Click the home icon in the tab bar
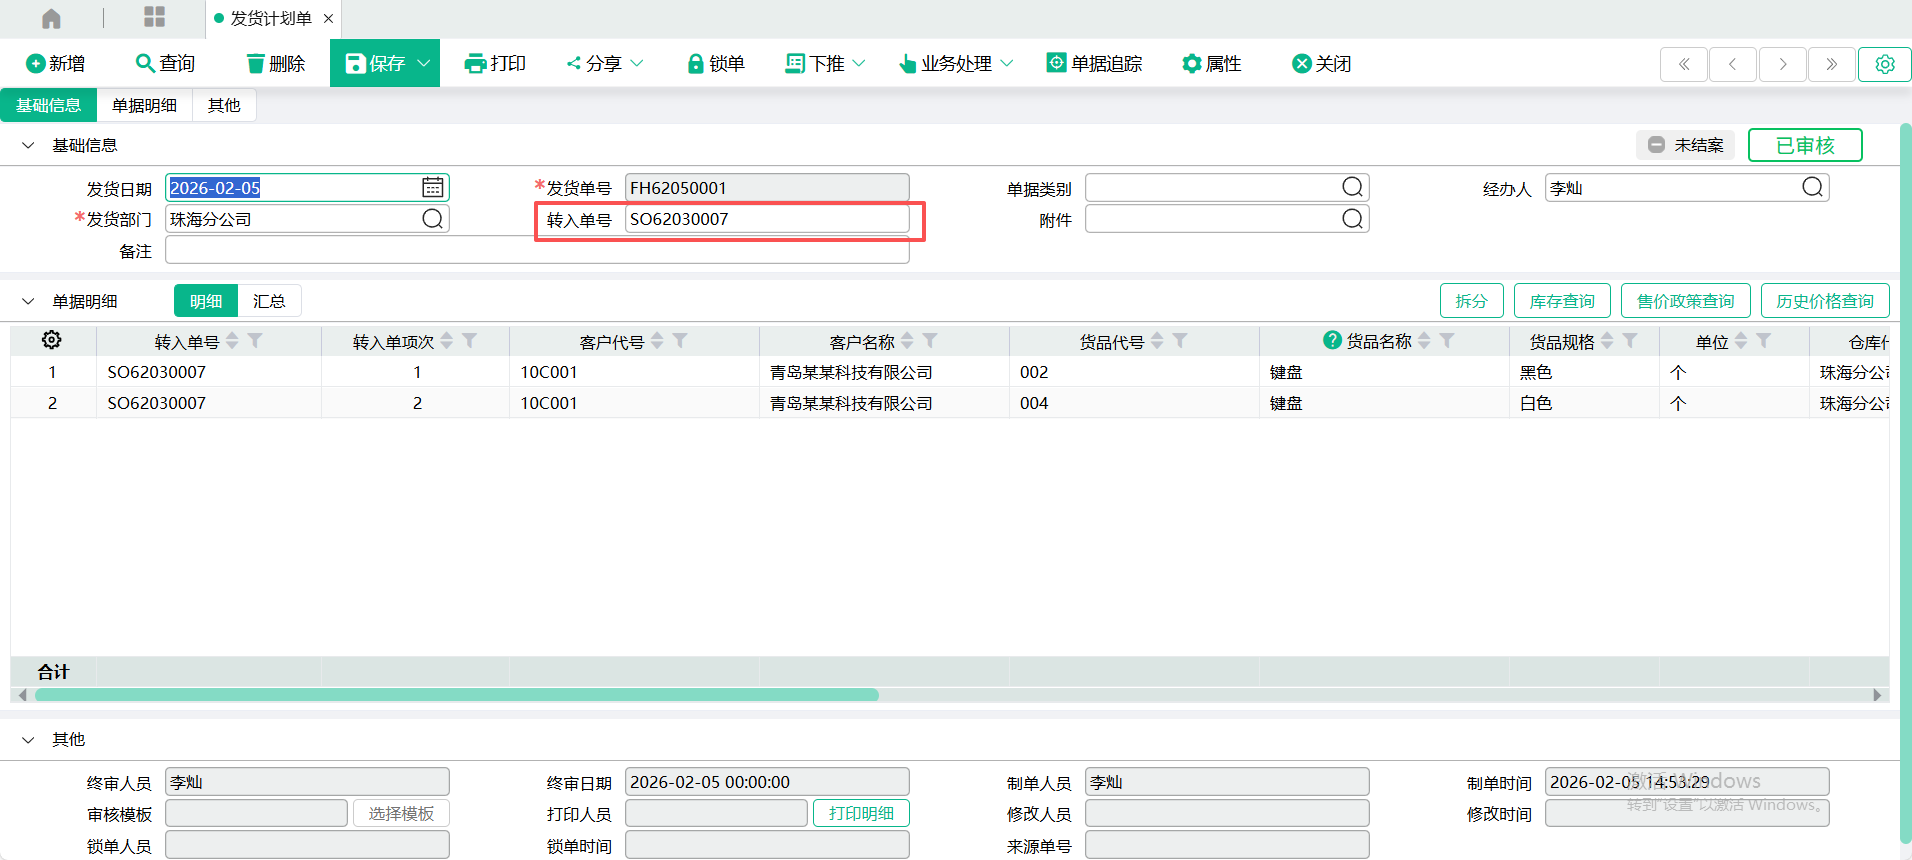 coord(51,18)
